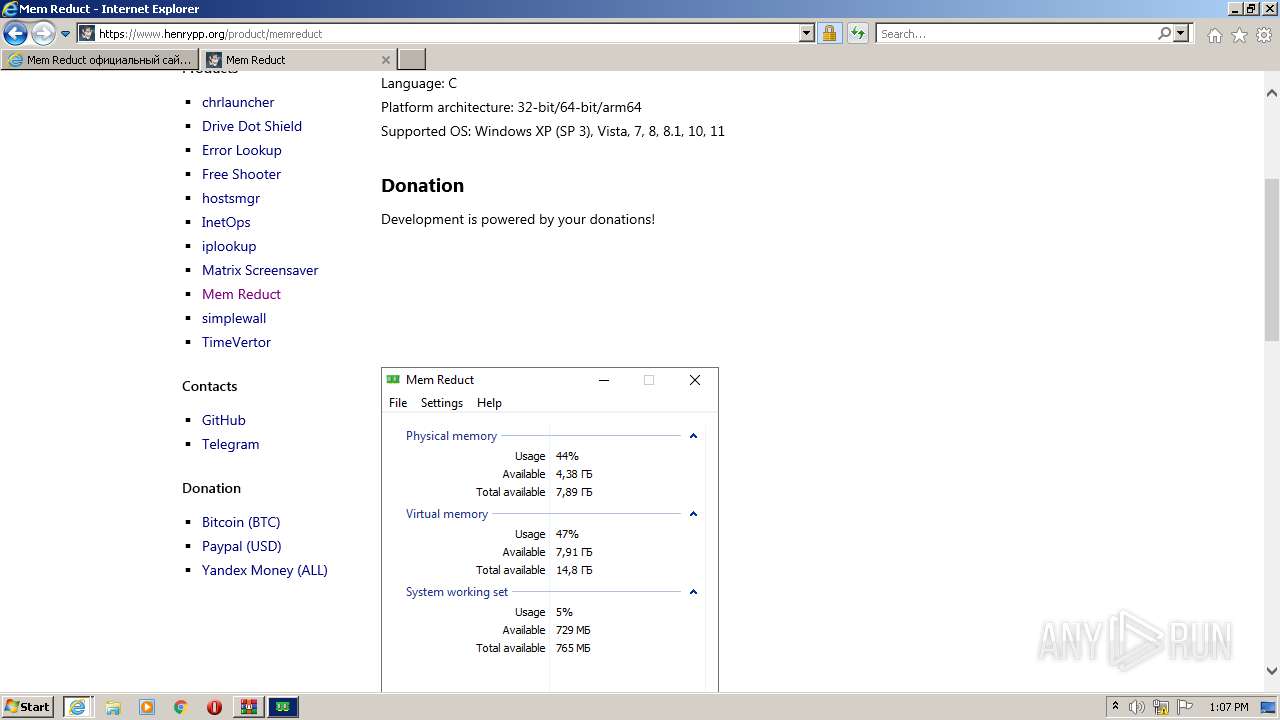The image size is (1280, 720).
Task: Open the Tools gear icon
Action: pyautogui.click(x=1264, y=35)
